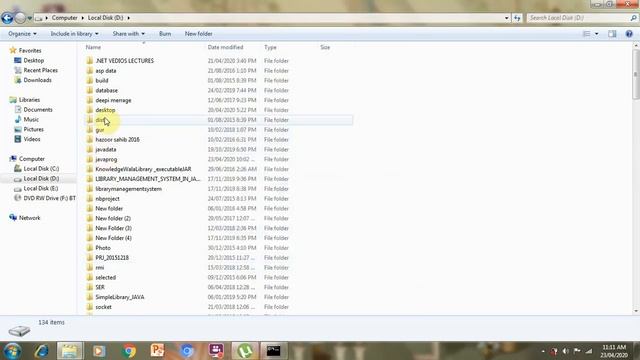Open the Documents library
This screenshot has height=360, width=640.
[x=38, y=110]
